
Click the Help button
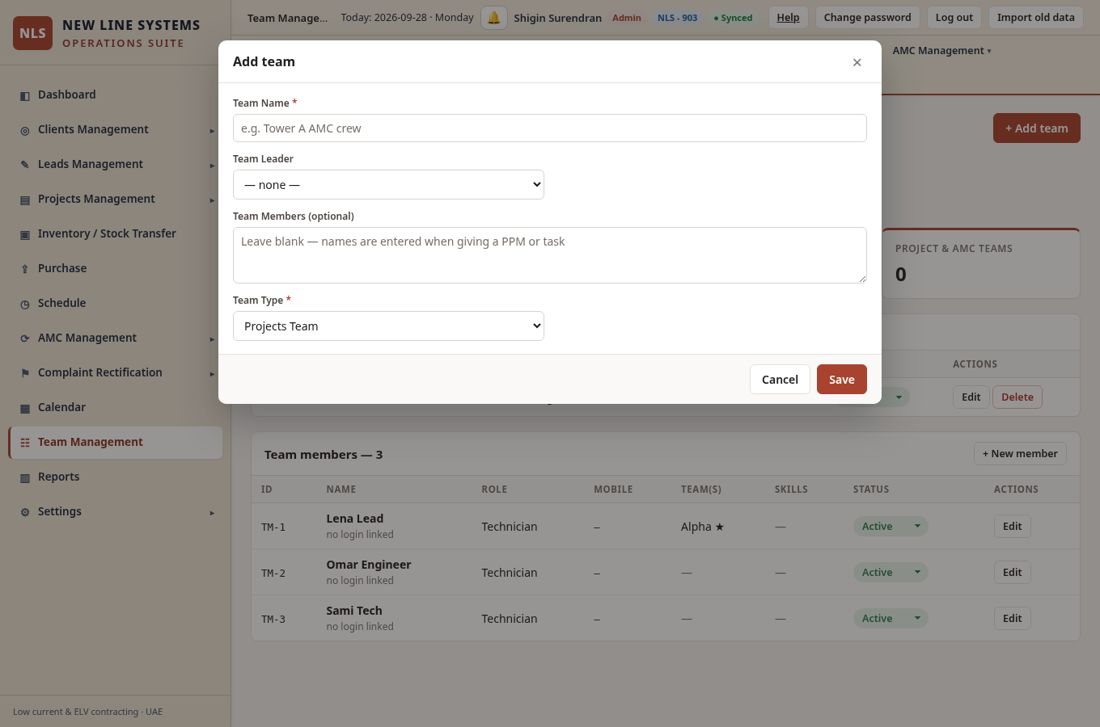(788, 18)
